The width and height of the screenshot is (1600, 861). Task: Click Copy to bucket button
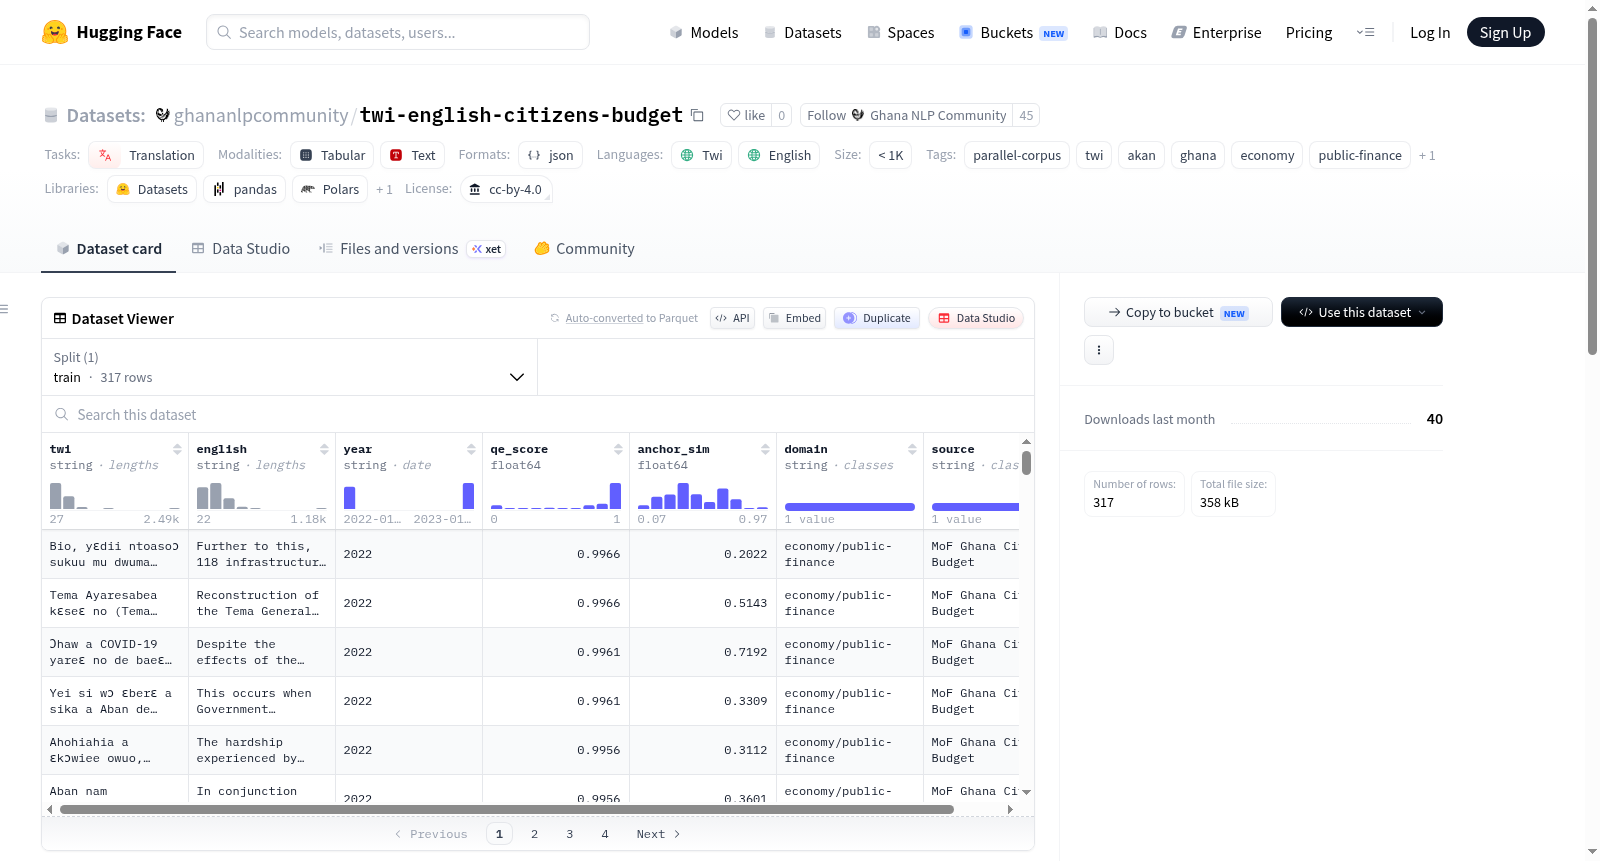(1178, 312)
